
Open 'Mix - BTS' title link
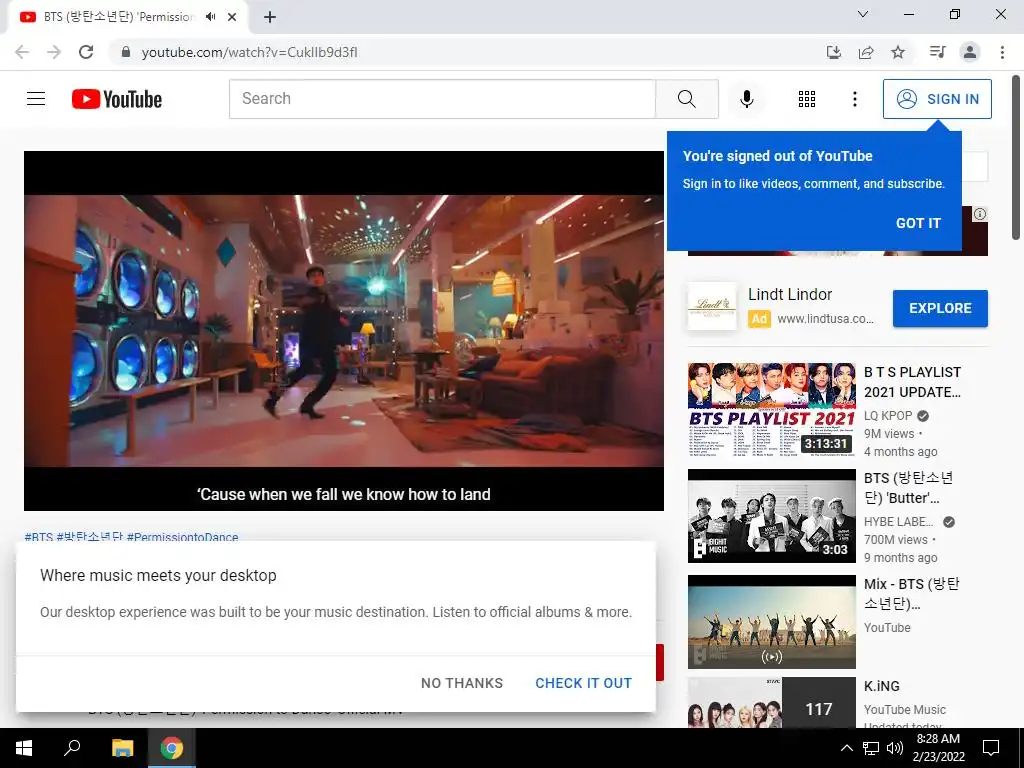pos(912,594)
